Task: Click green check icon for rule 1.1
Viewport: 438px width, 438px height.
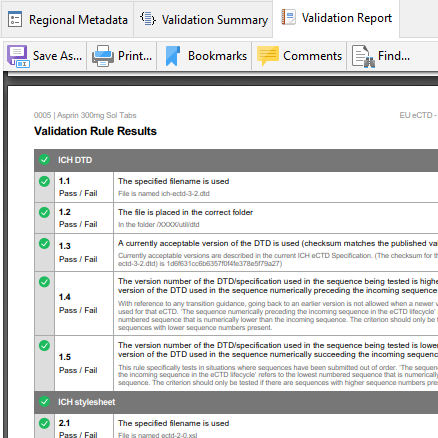Action: 44,181
